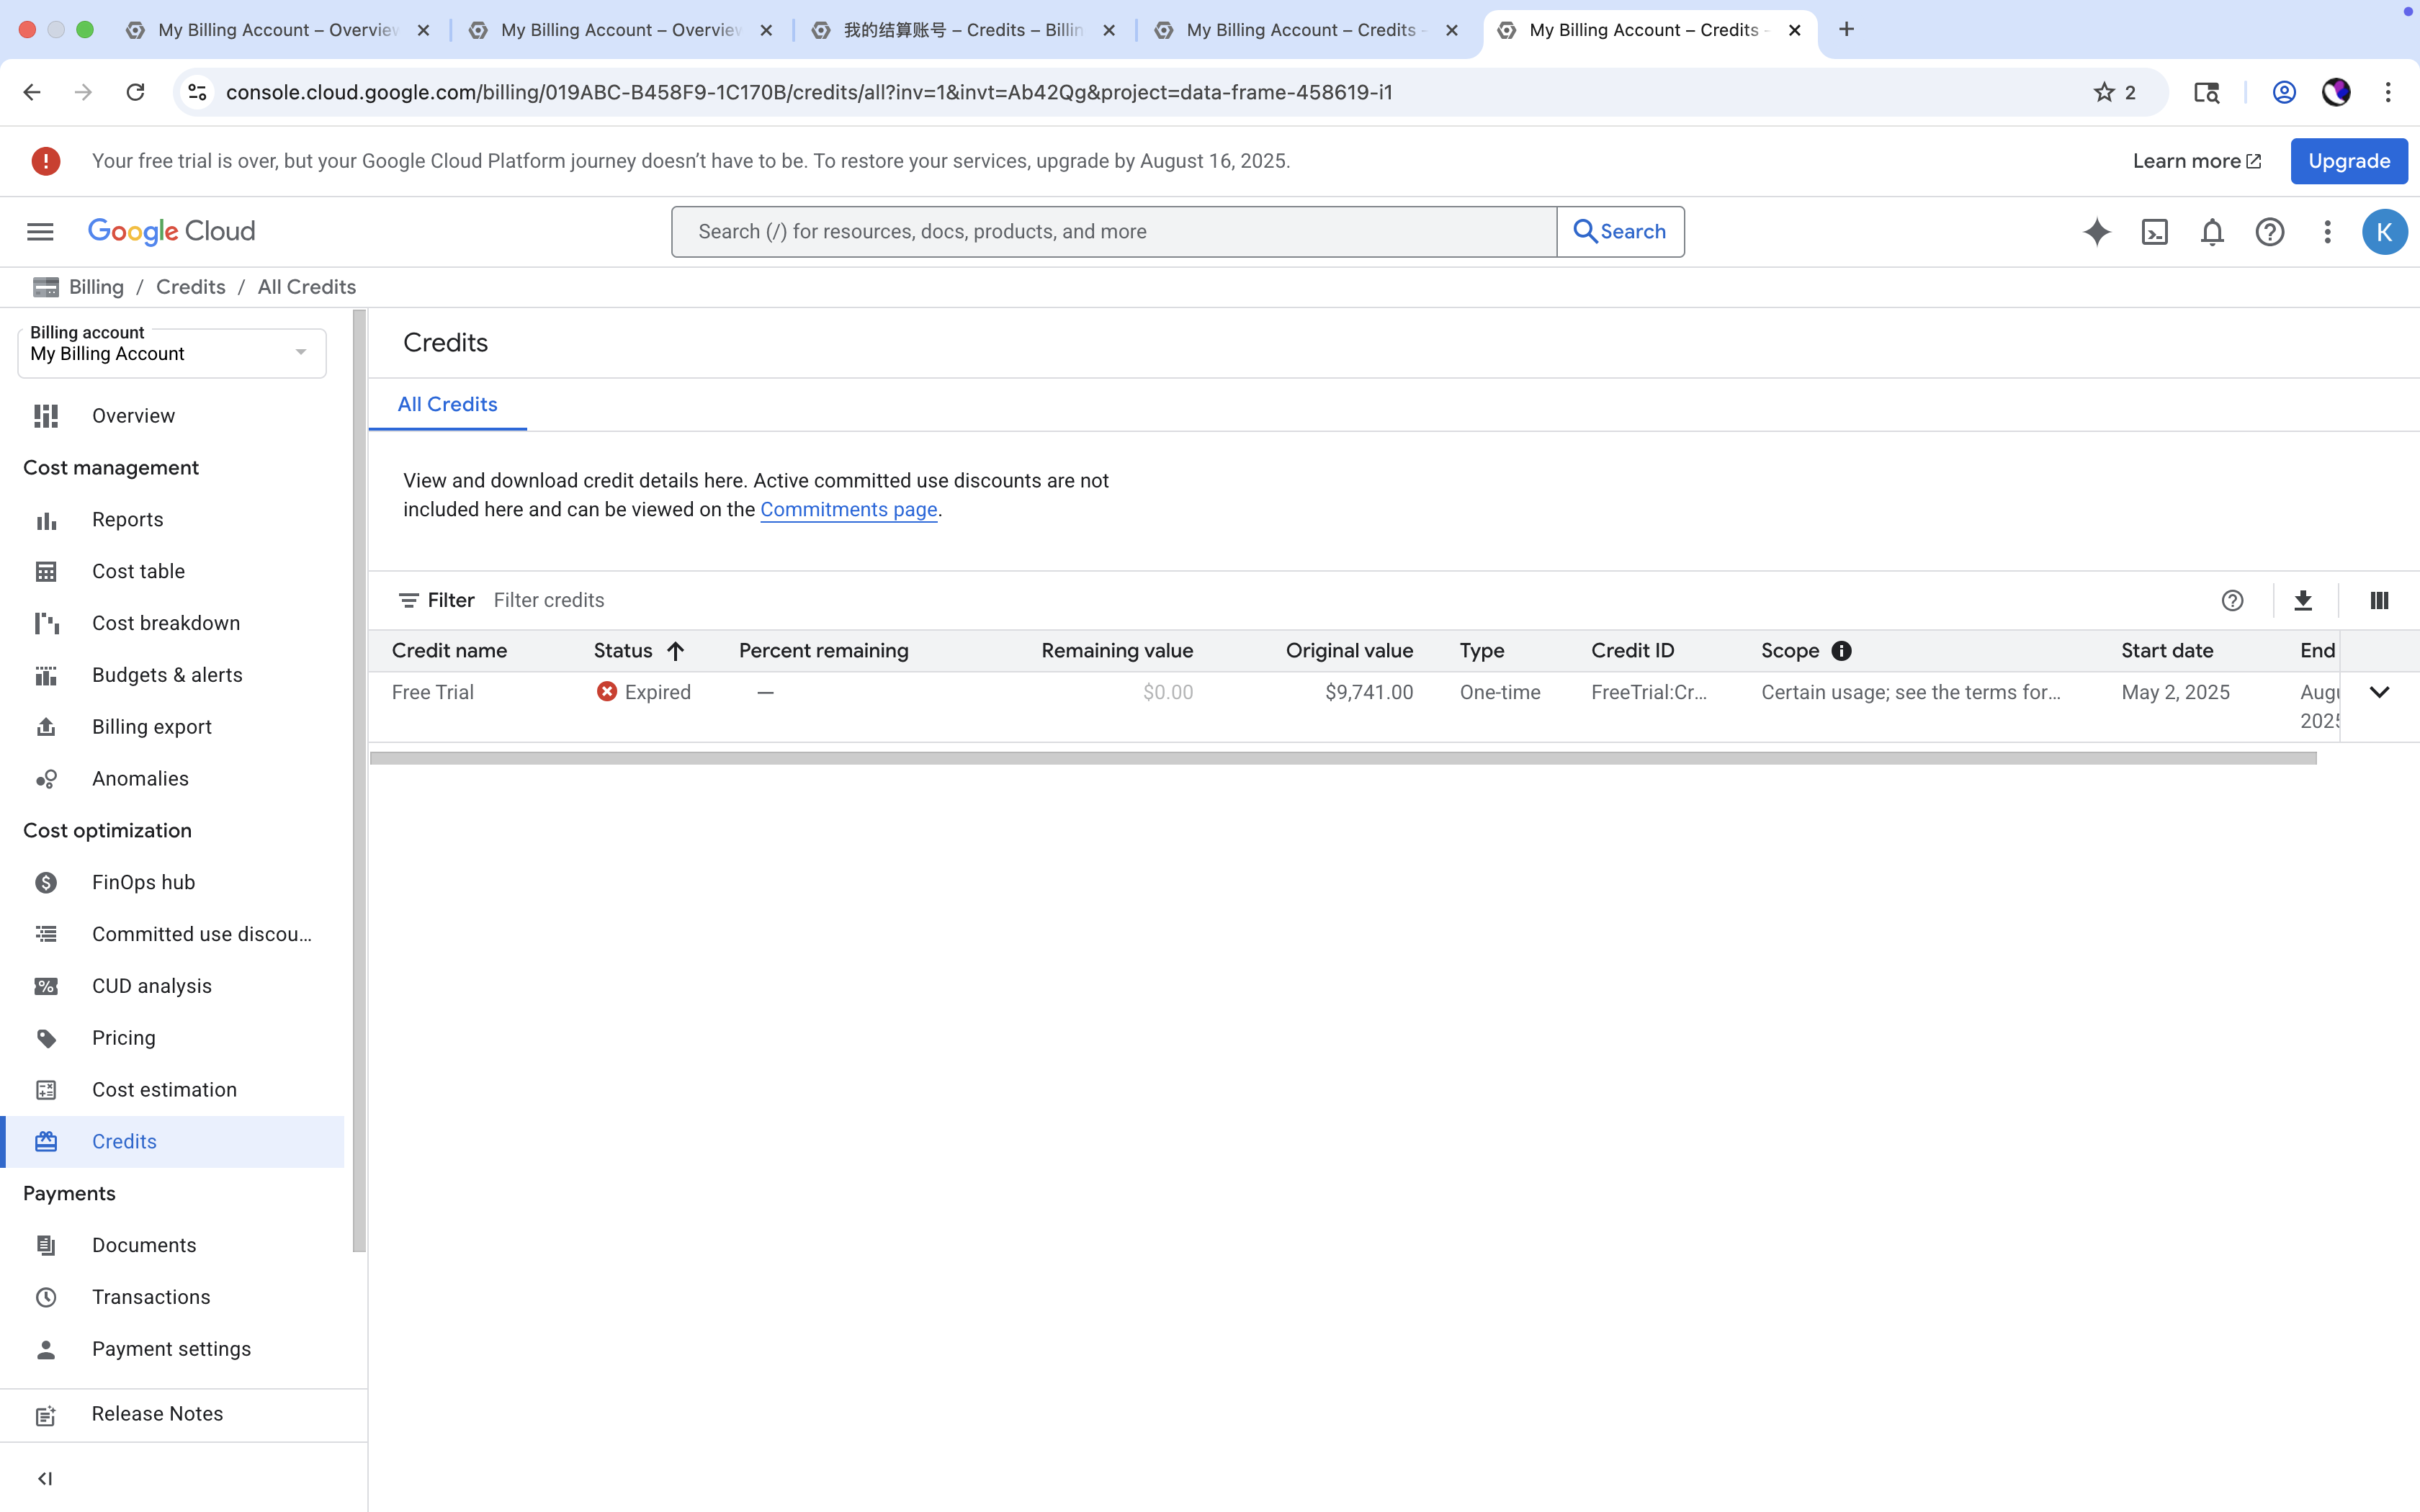Open the help question mark panel

coord(2269,231)
